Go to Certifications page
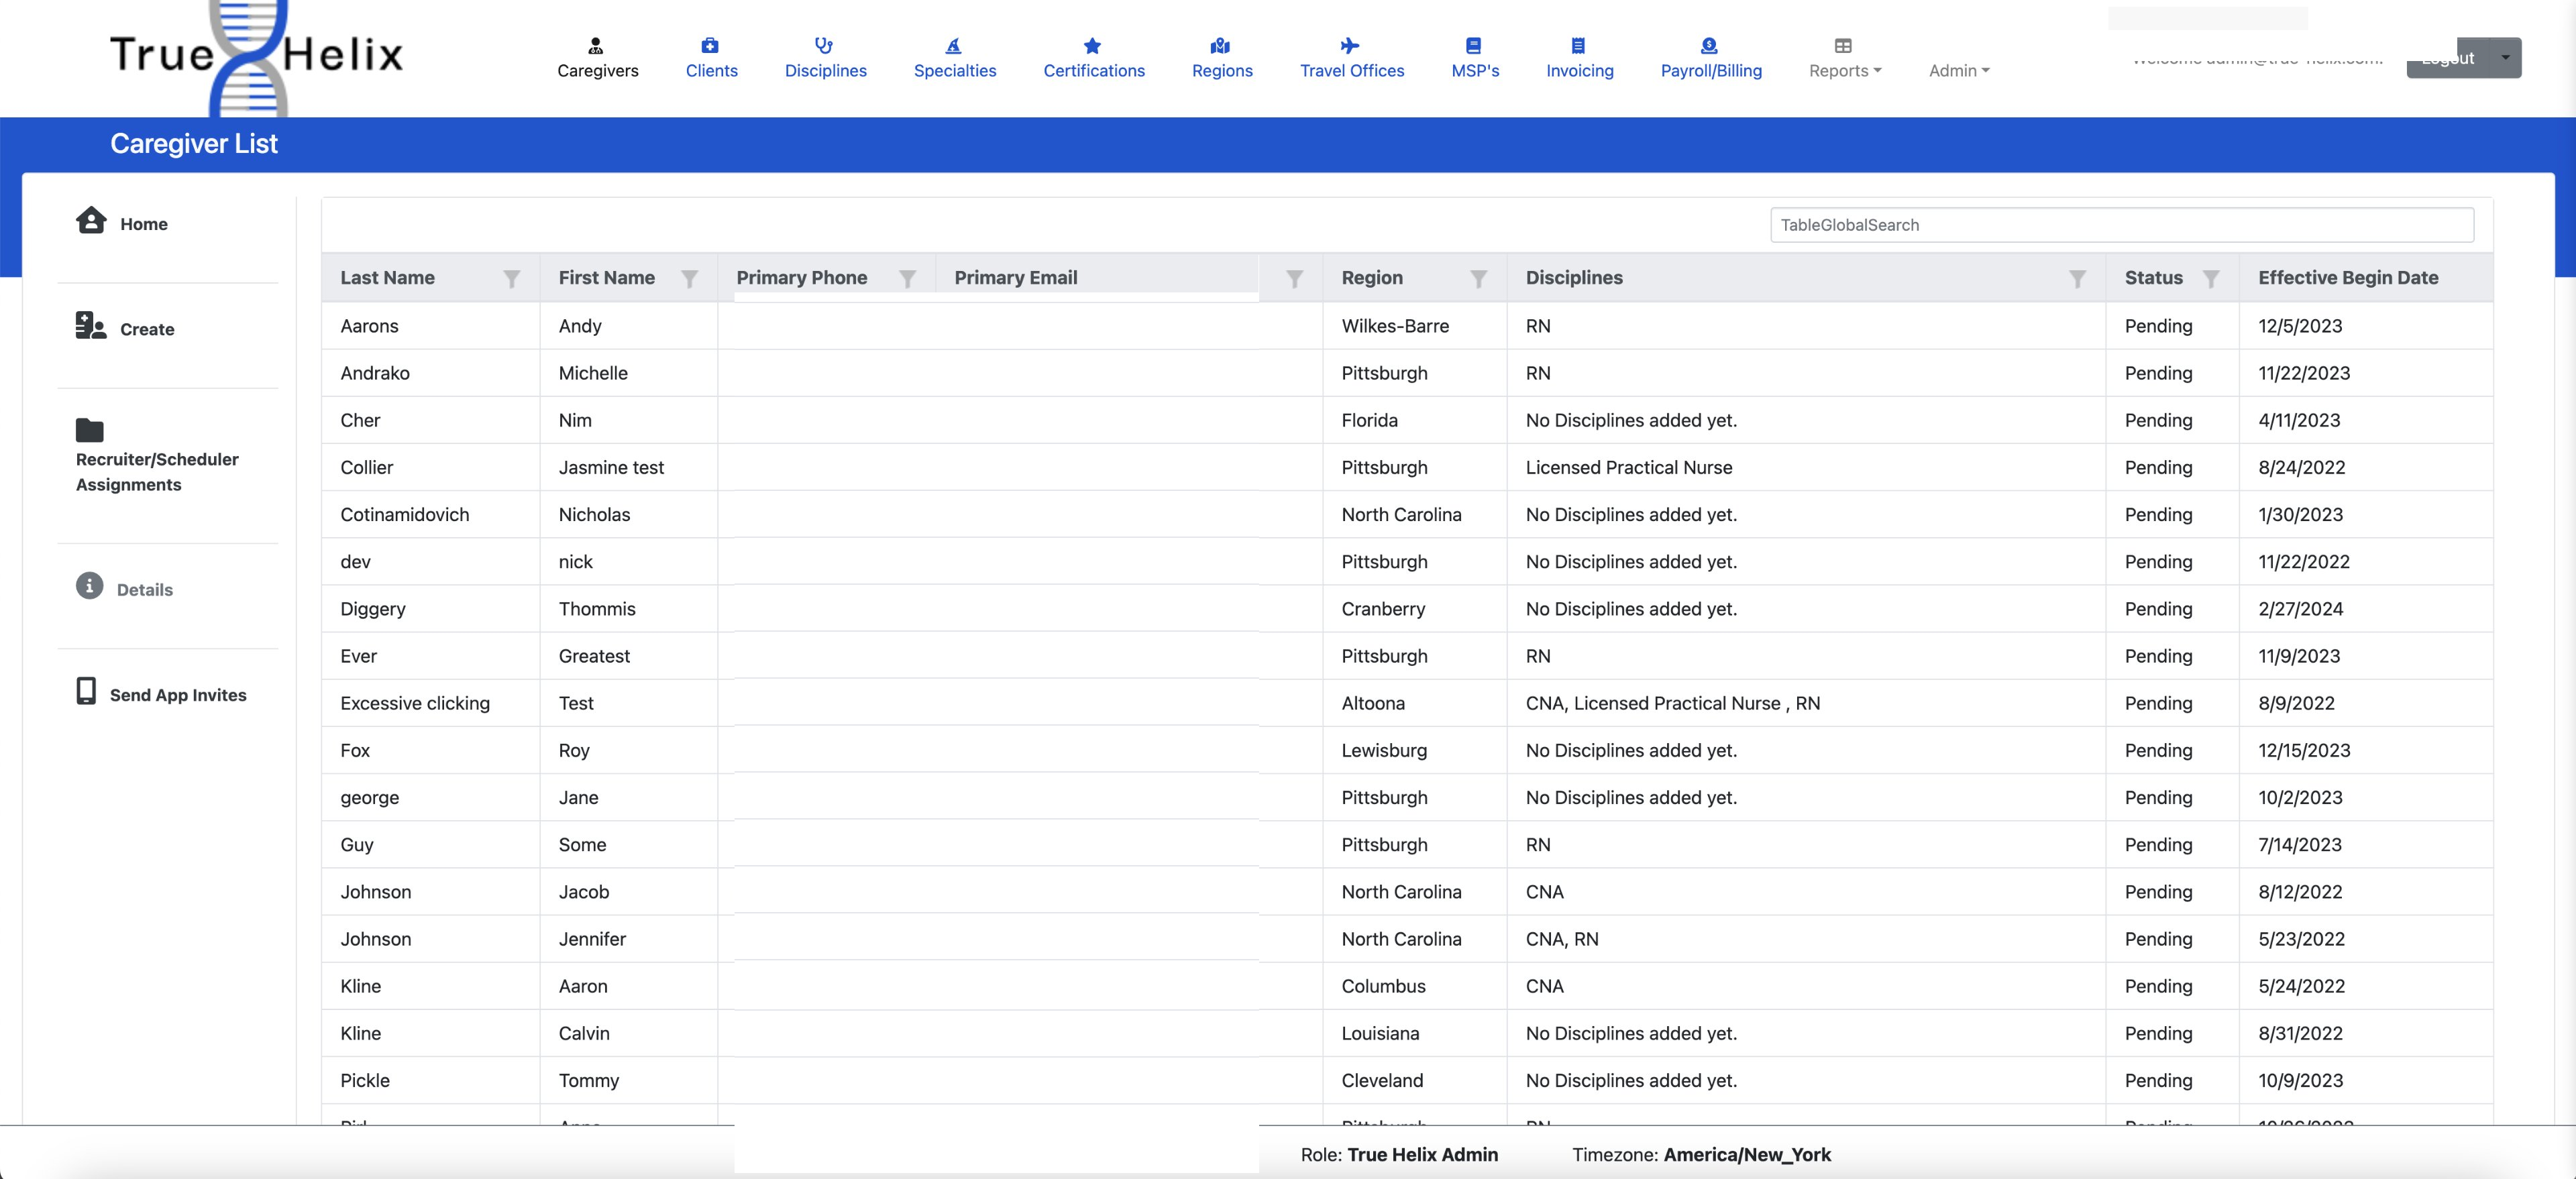The height and width of the screenshot is (1179, 2576). [1094, 71]
